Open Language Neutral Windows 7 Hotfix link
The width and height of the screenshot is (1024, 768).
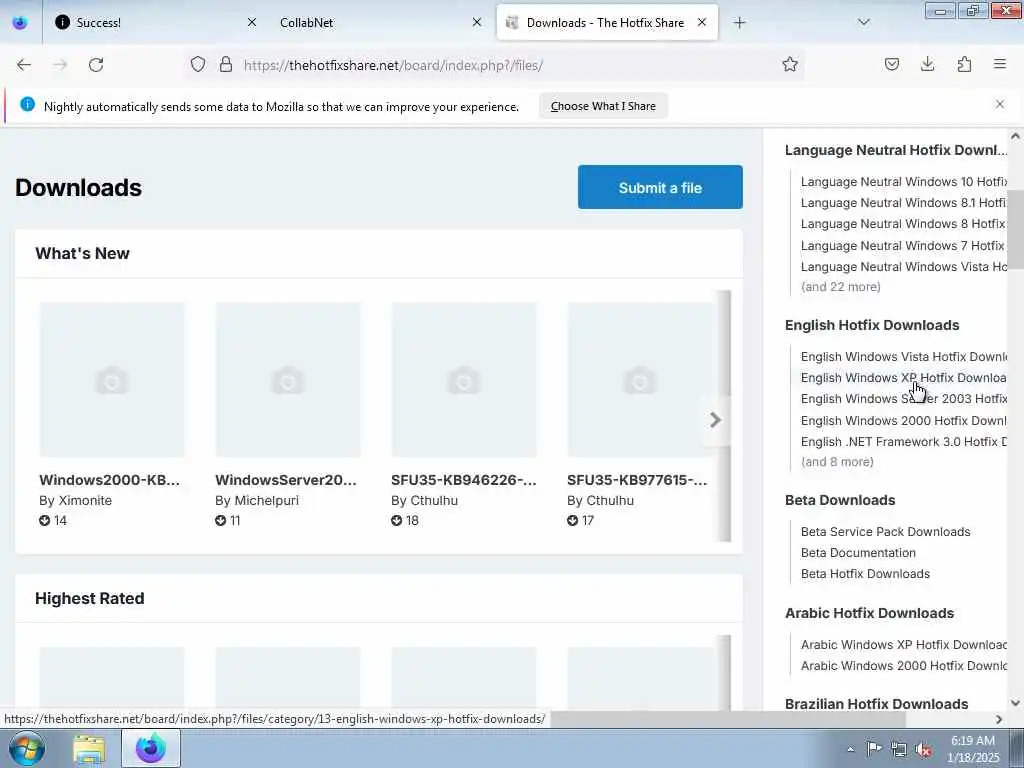point(903,246)
